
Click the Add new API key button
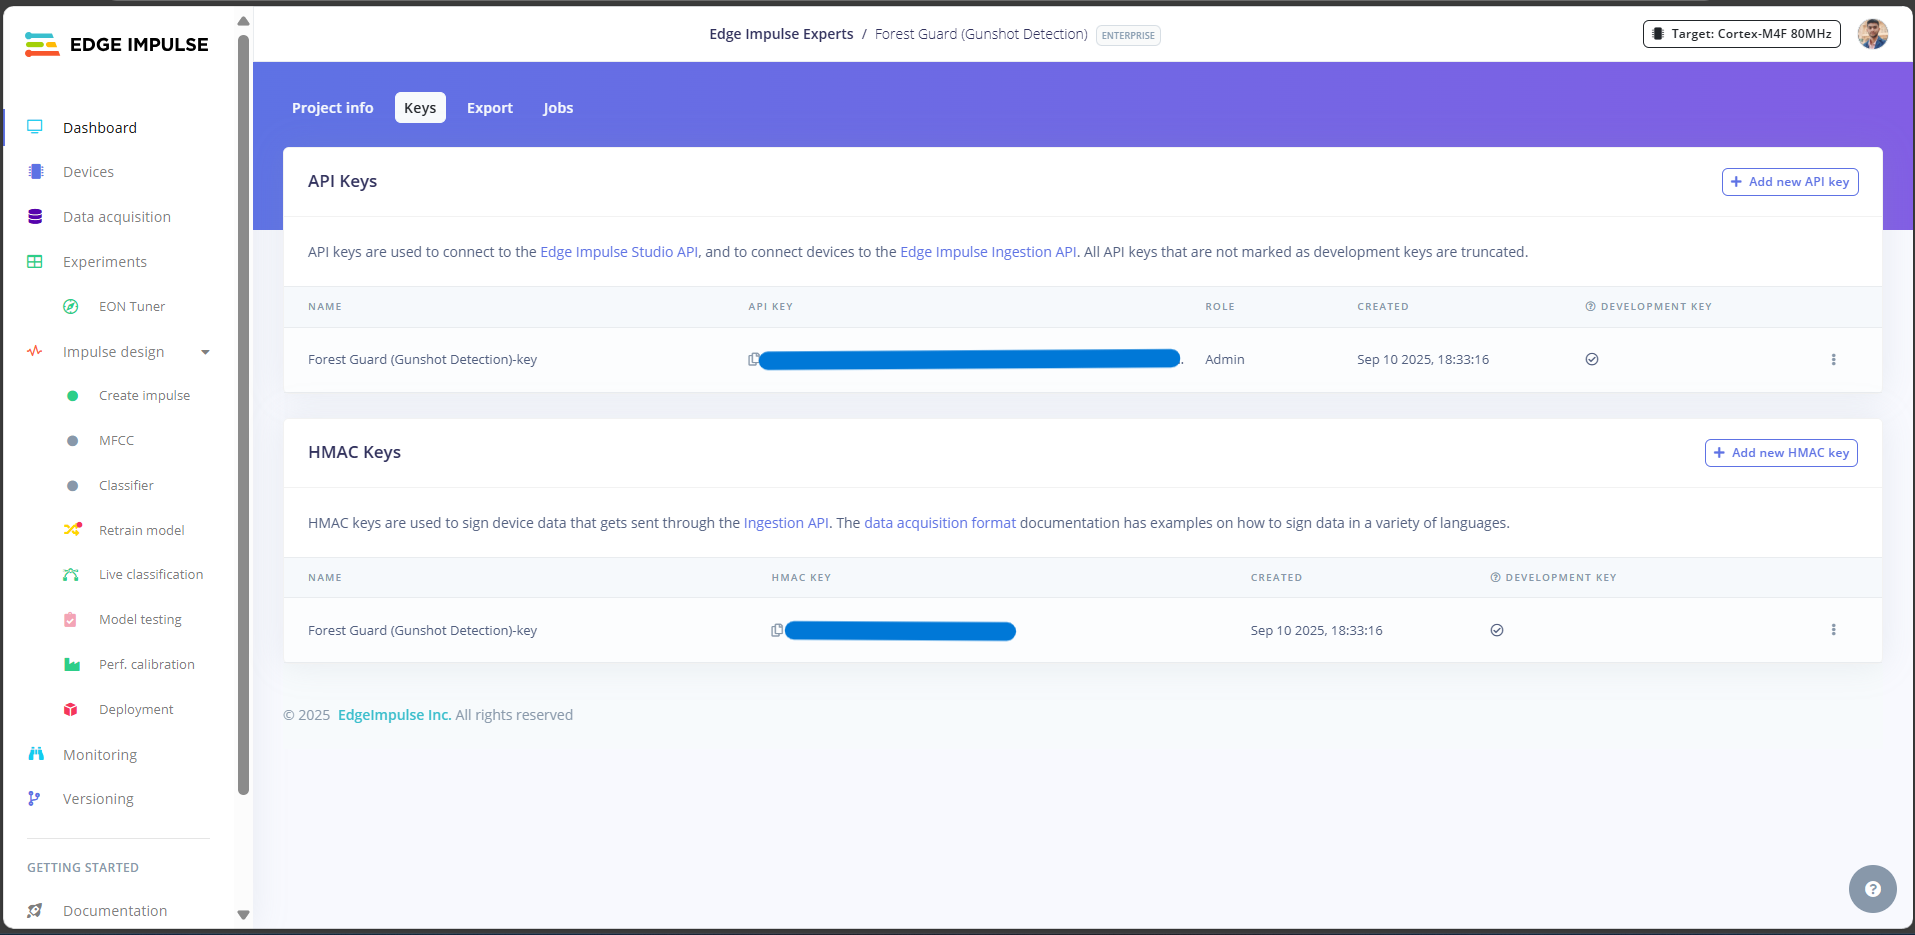1789,182
